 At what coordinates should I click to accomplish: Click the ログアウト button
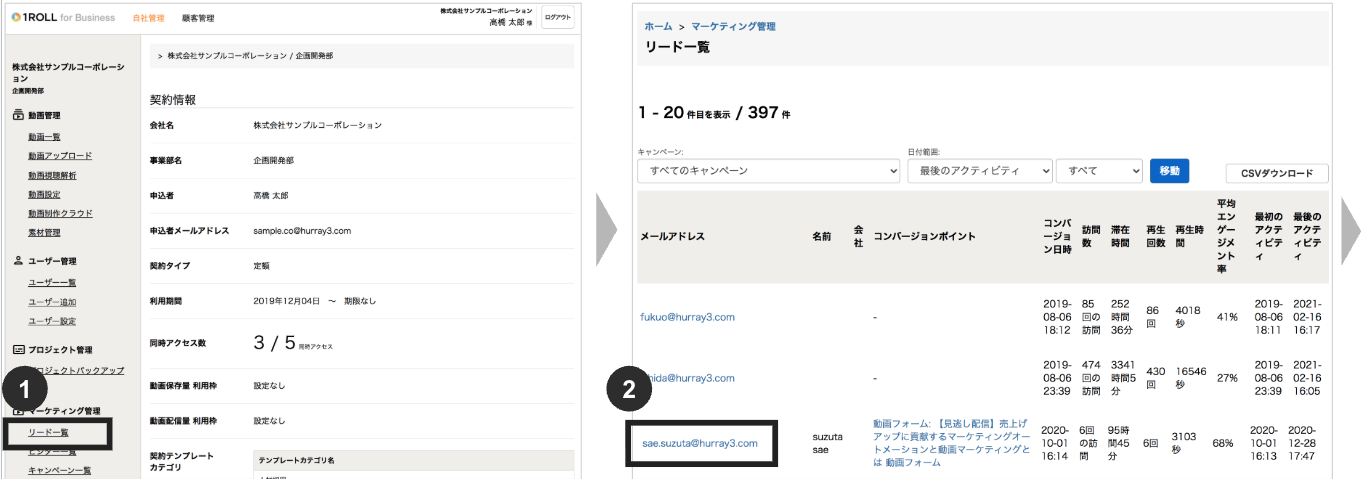(557, 17)
